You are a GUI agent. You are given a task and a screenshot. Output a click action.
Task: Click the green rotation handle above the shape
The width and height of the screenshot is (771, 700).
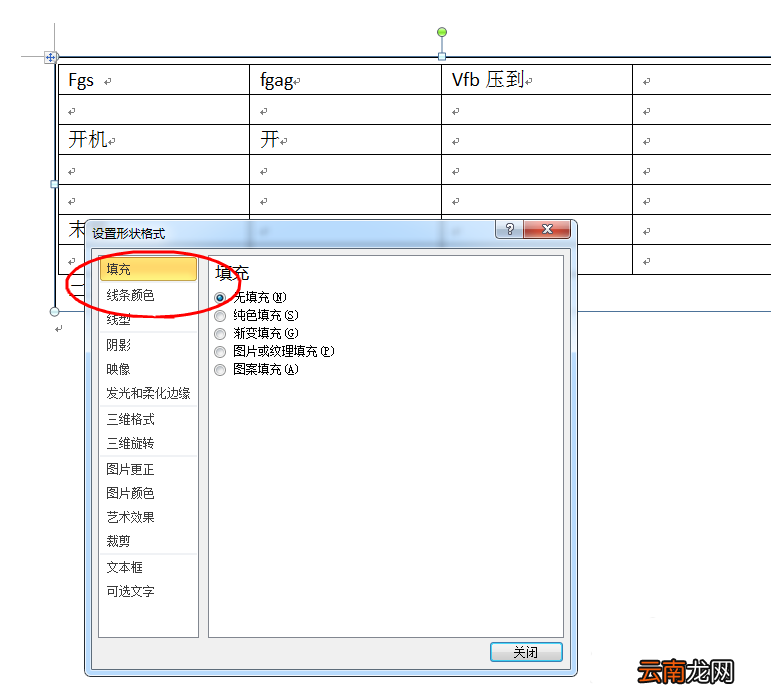pyautogui.click(x=442, y=32)
